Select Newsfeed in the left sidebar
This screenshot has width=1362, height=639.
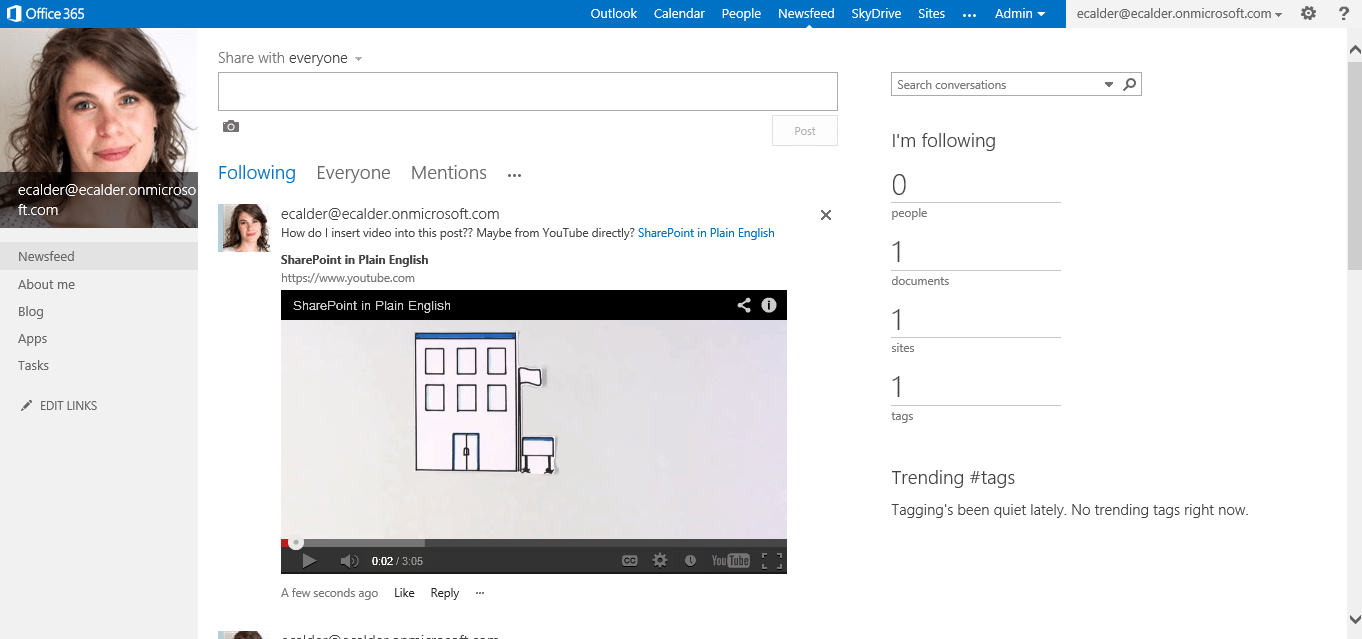click(99, 256)
